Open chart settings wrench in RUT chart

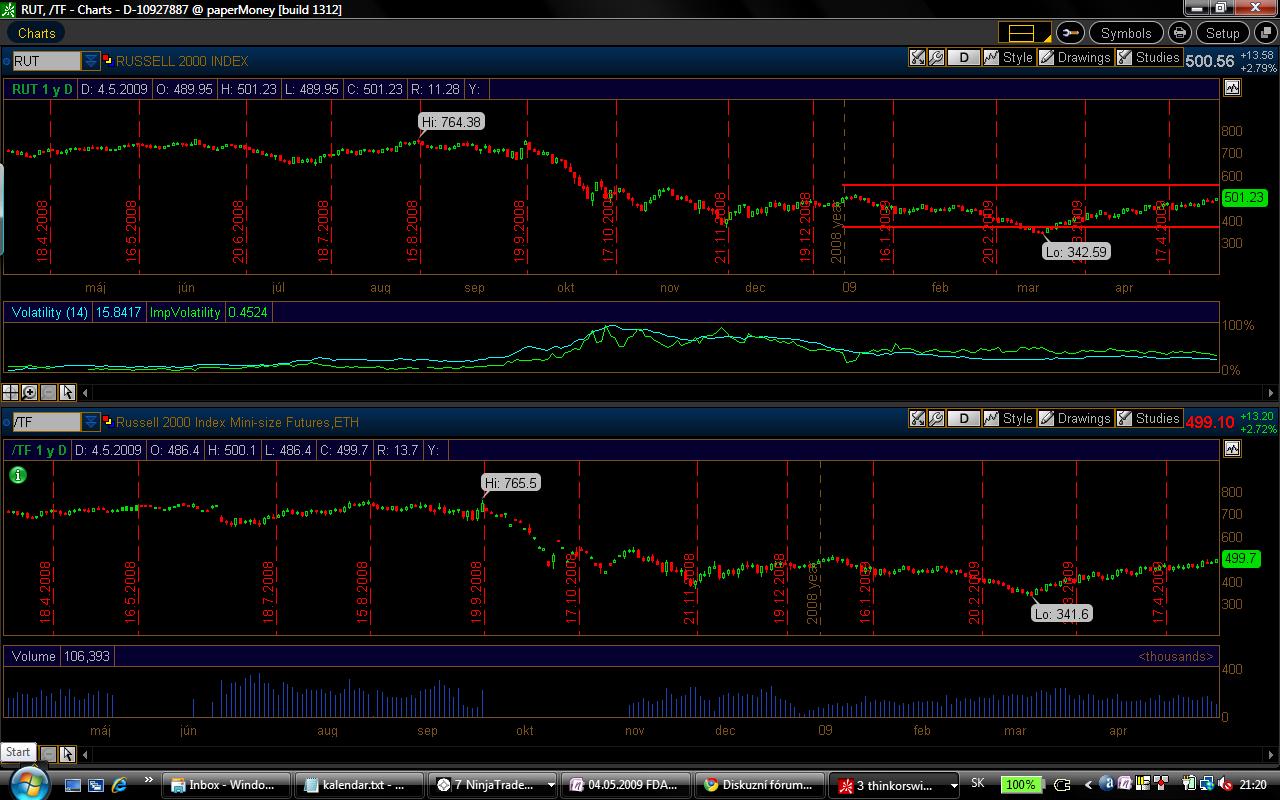pos(936,58)
